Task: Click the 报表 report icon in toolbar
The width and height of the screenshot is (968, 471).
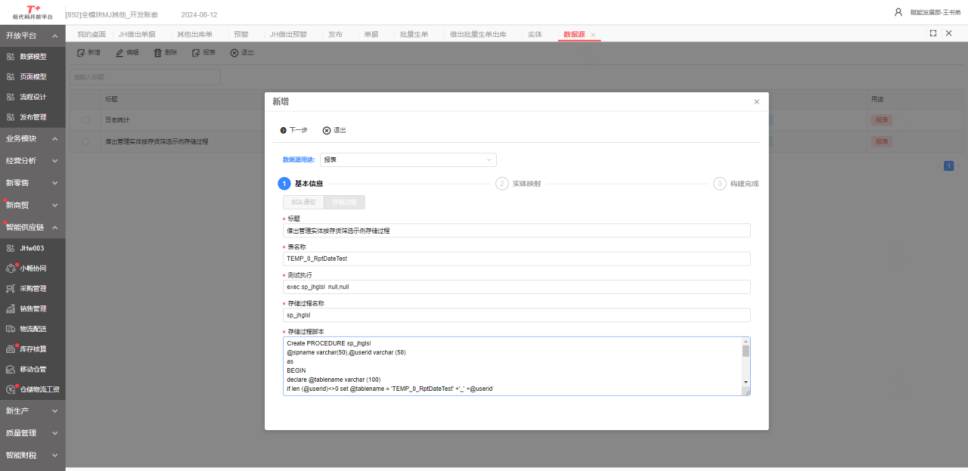Action: coord(196,53)
